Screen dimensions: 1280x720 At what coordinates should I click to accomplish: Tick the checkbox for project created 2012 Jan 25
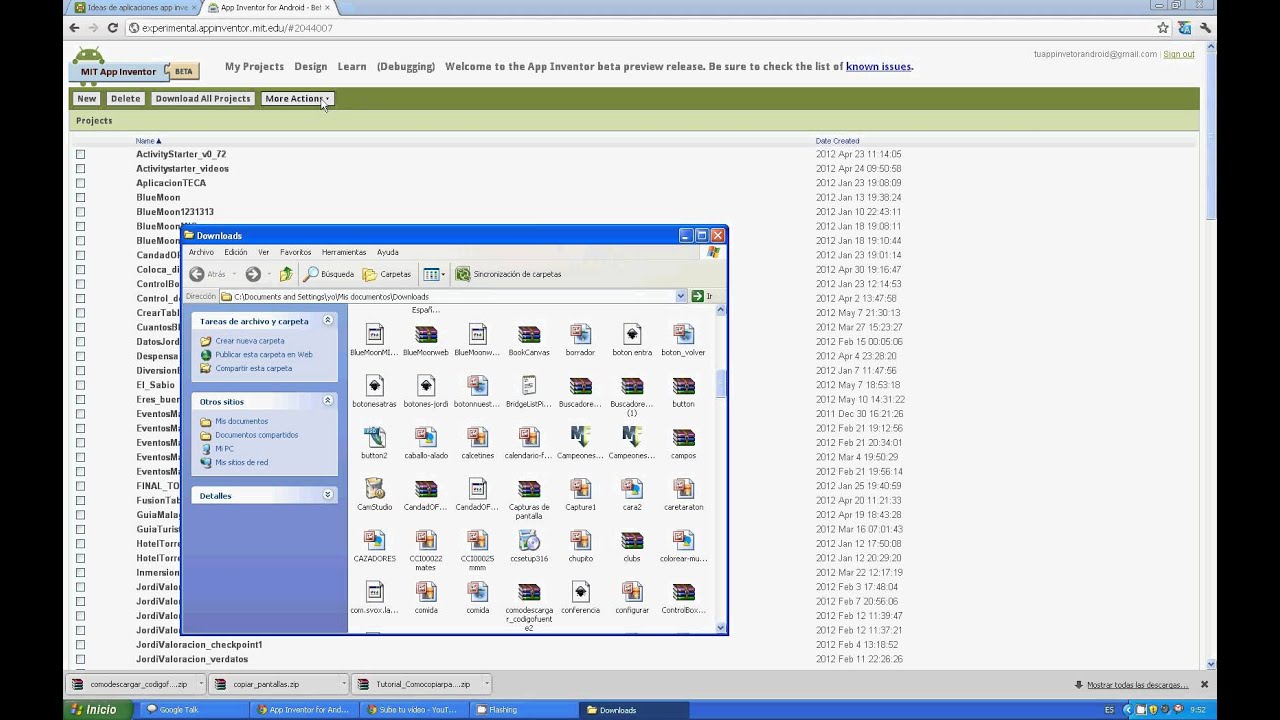81,486
